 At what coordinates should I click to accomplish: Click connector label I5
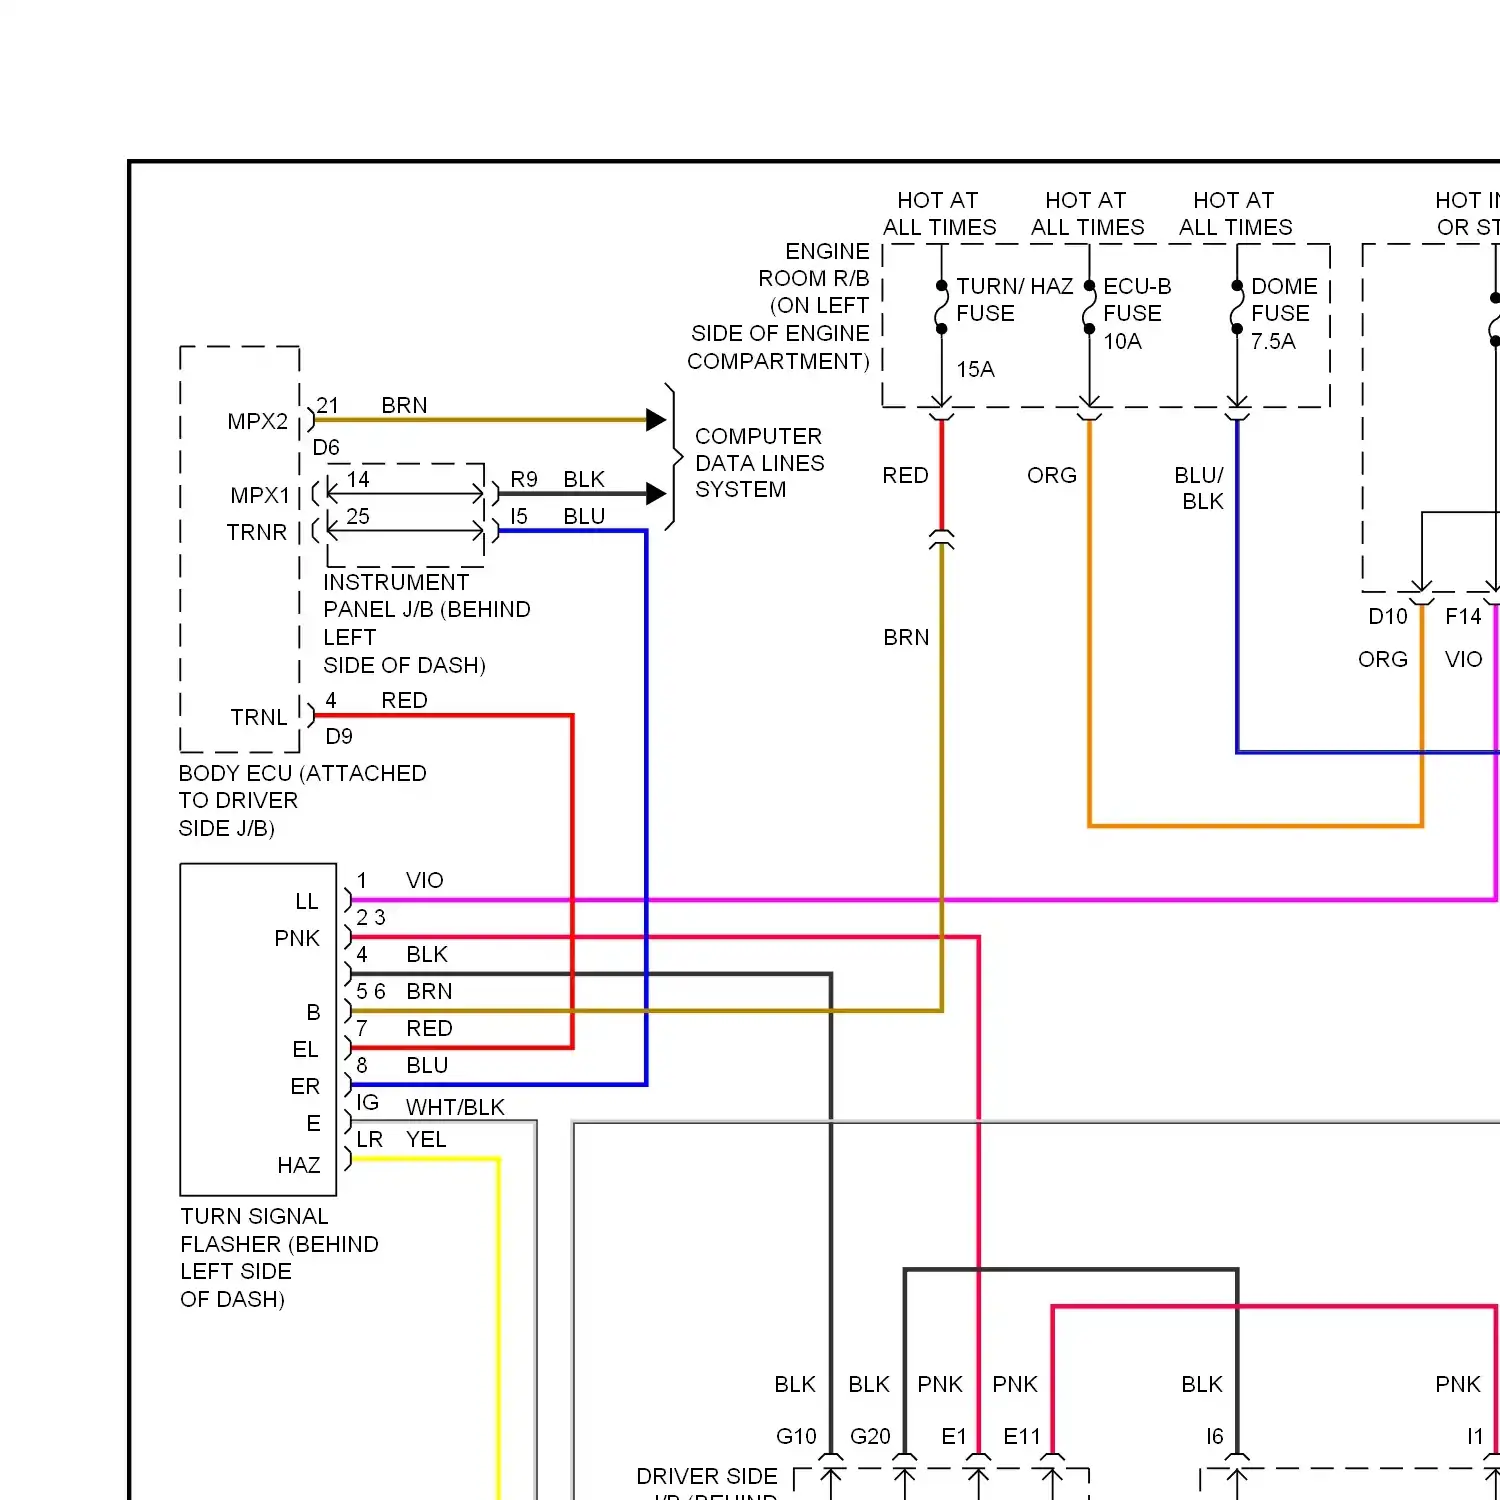click(x=519, y=516)
